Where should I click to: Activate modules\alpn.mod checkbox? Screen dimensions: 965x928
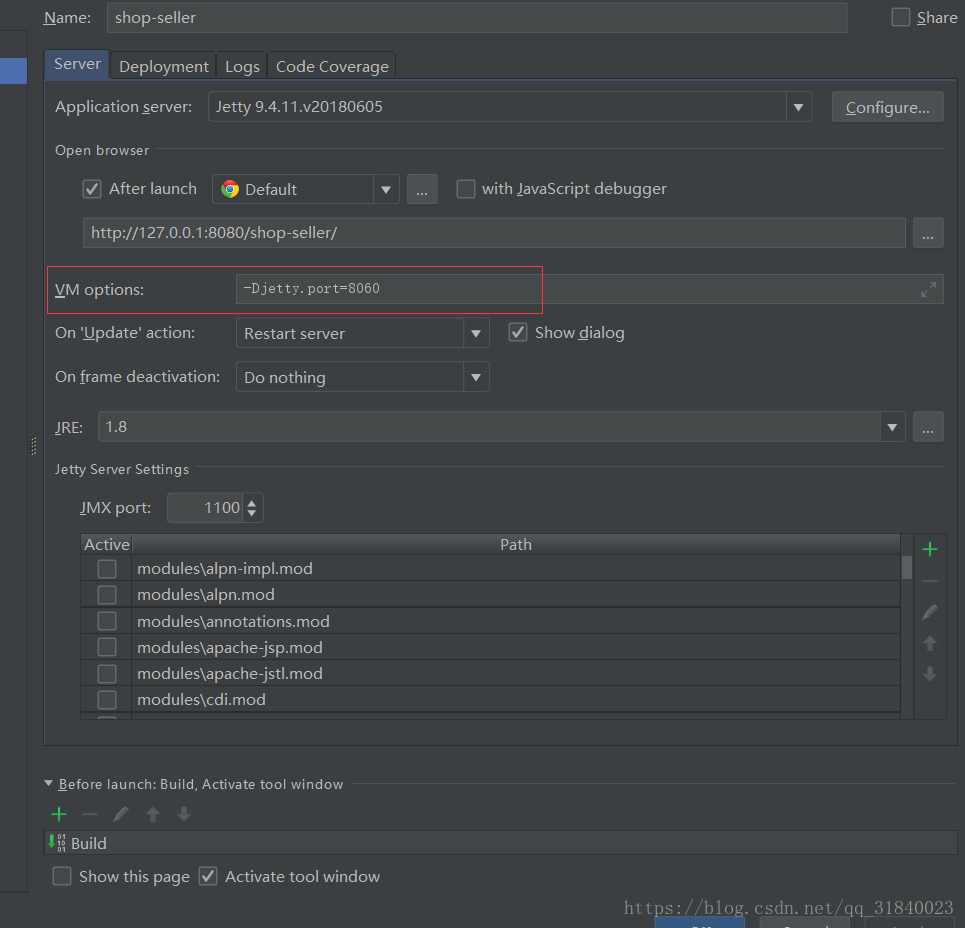coord(107,594)
